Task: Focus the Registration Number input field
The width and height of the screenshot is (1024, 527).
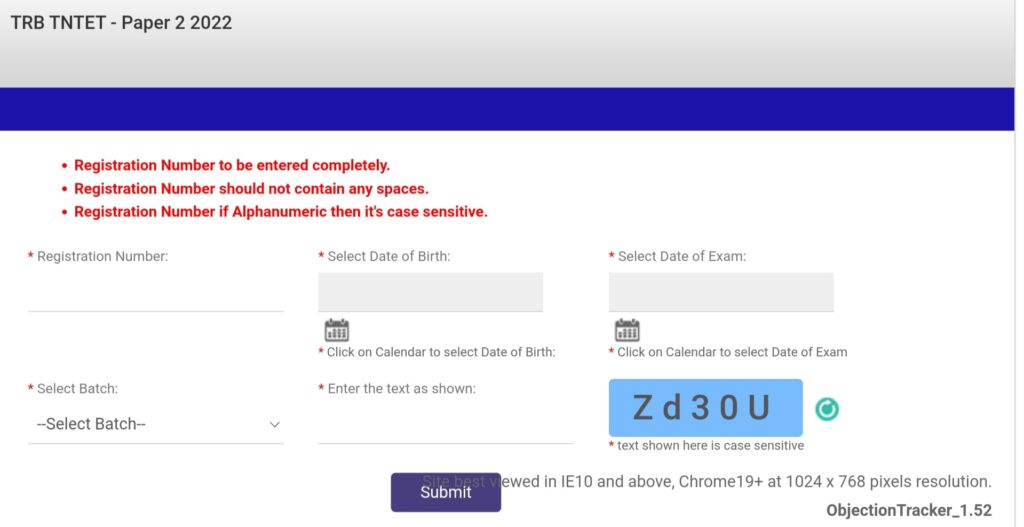Action: coord(155,293)
